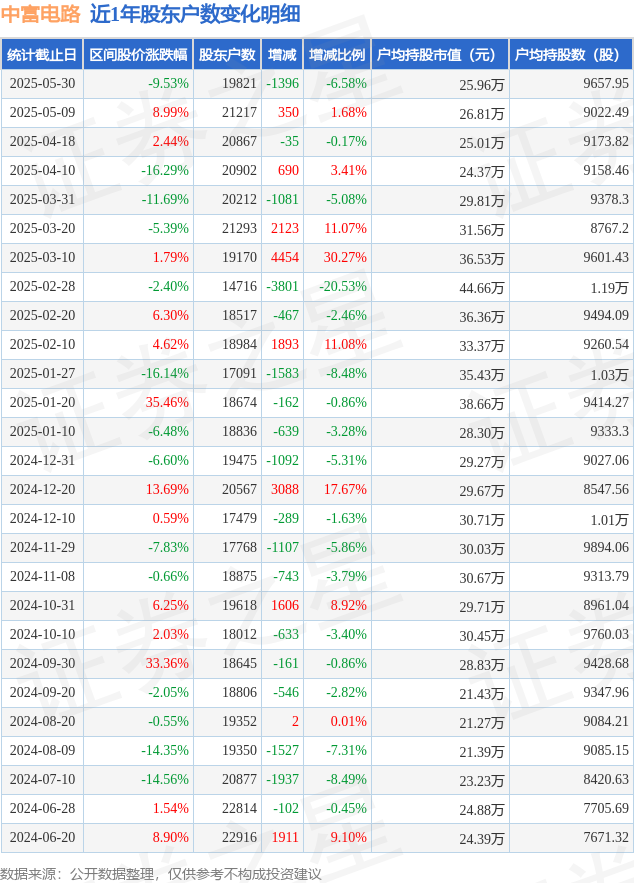Click the 区间股价涨跌幅 column header
634x883 pixels.
point(138,55)
